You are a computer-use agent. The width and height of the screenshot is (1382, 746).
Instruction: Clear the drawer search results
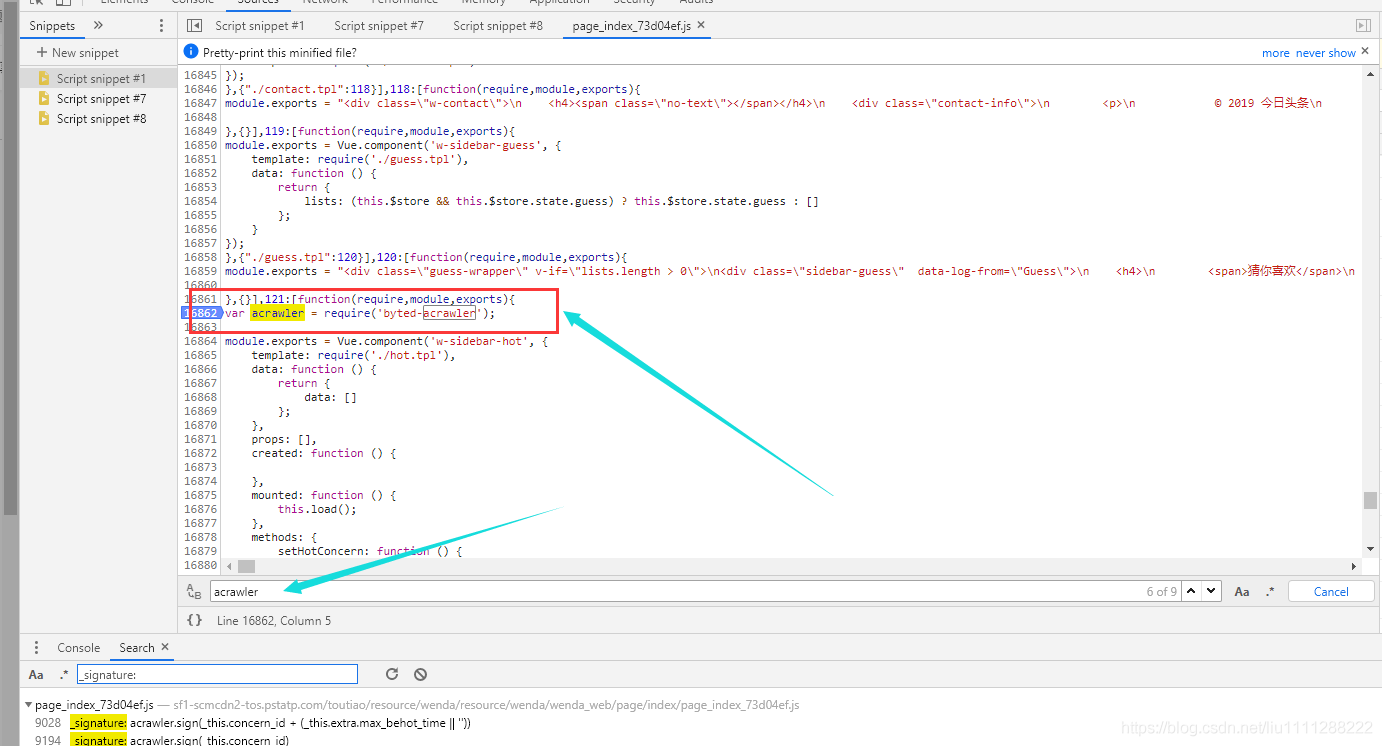click(421, 675)
